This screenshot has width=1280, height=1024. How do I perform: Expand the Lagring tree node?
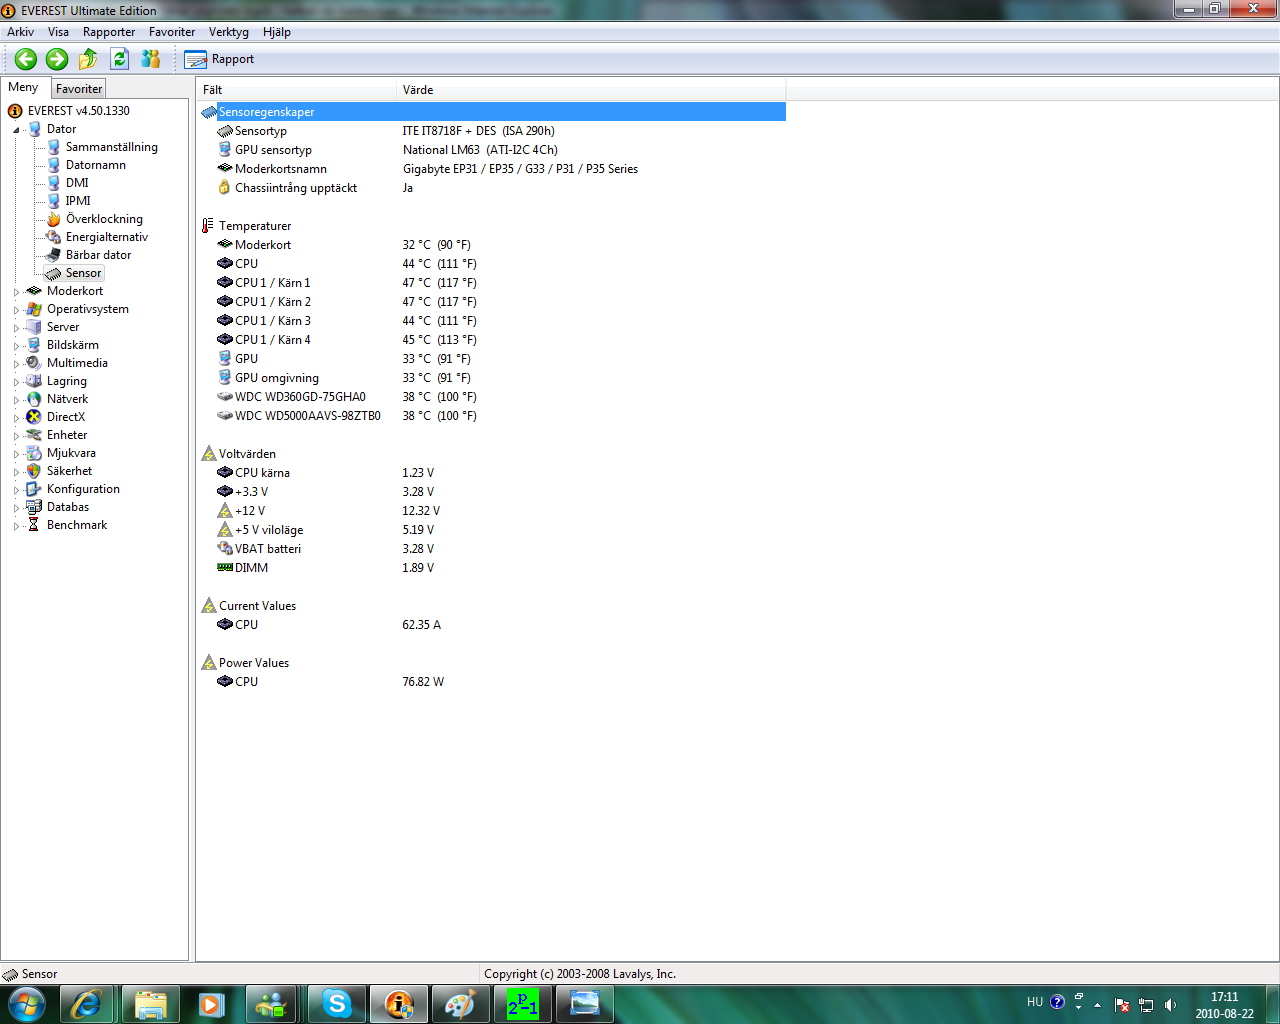pyautogui.click(x=16, y=382)
